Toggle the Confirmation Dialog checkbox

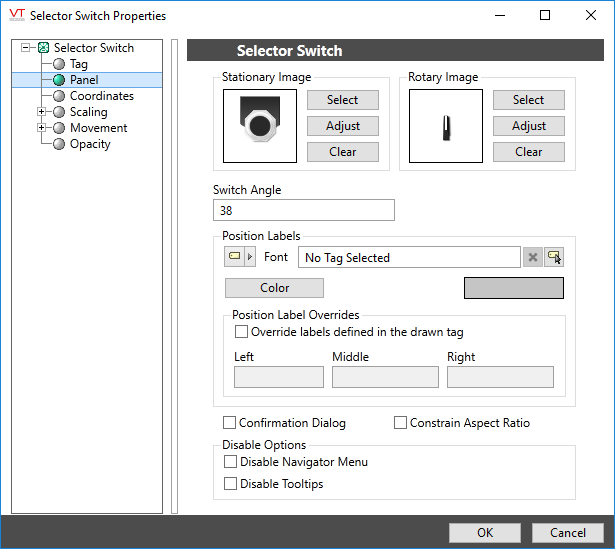230,423
